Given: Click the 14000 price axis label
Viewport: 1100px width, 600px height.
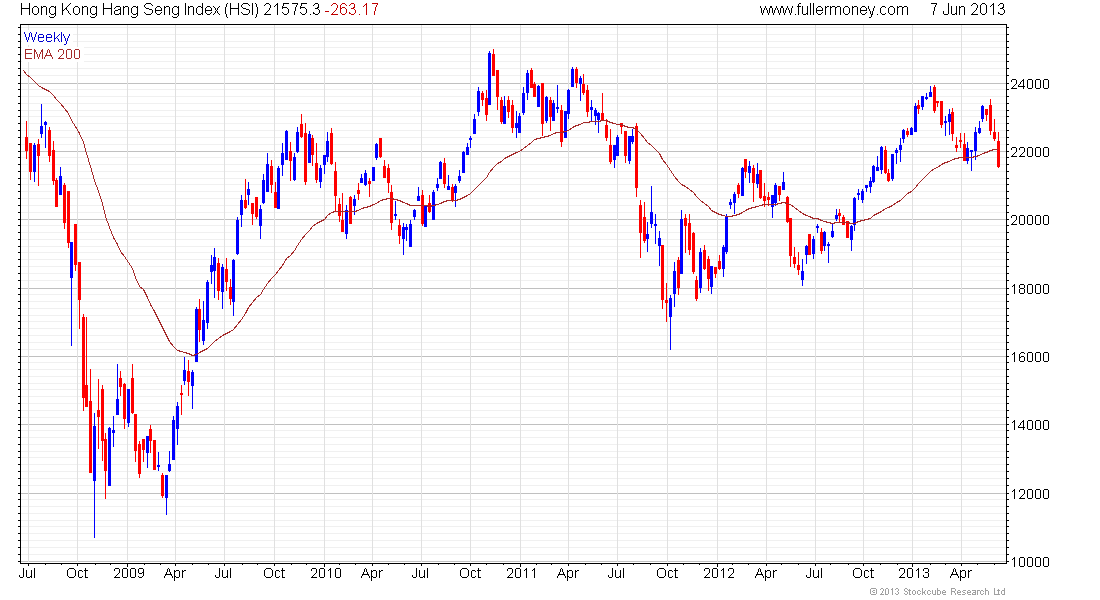Looking at the screenshot, I should click(x=1029, y=425).
